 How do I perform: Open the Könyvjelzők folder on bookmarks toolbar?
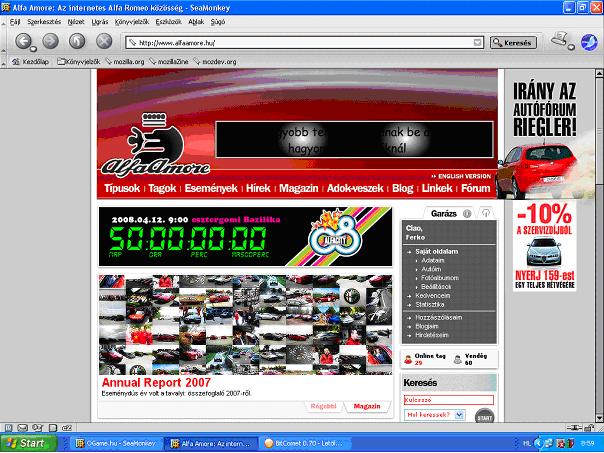click(79, 62)
